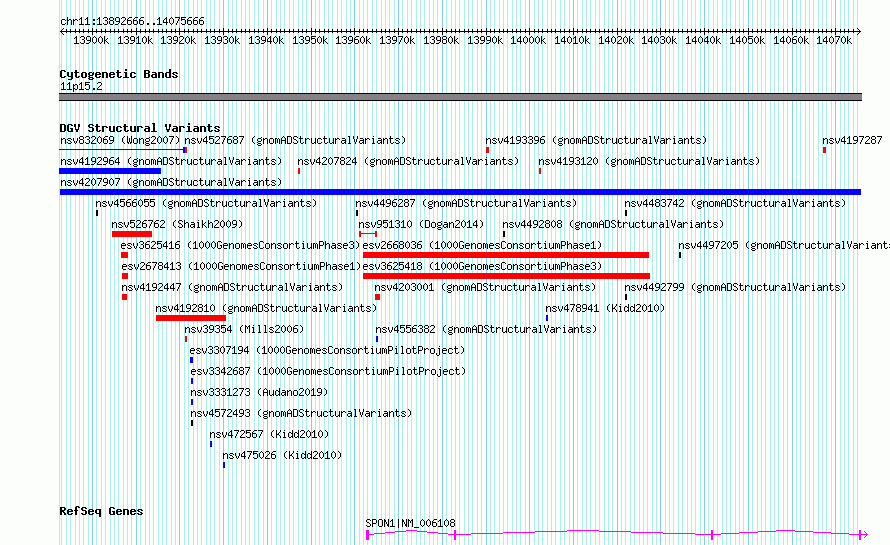Click the nsv4192447 variant label
Viewport: 890px width, 545px height.
coord(232,287)
